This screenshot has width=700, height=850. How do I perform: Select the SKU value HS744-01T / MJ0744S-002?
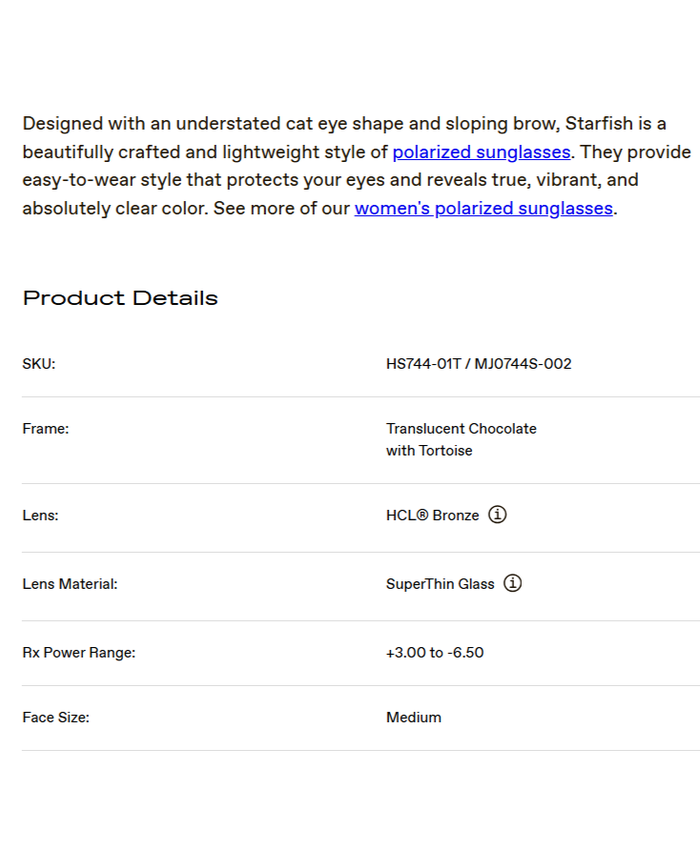(478, 364)
